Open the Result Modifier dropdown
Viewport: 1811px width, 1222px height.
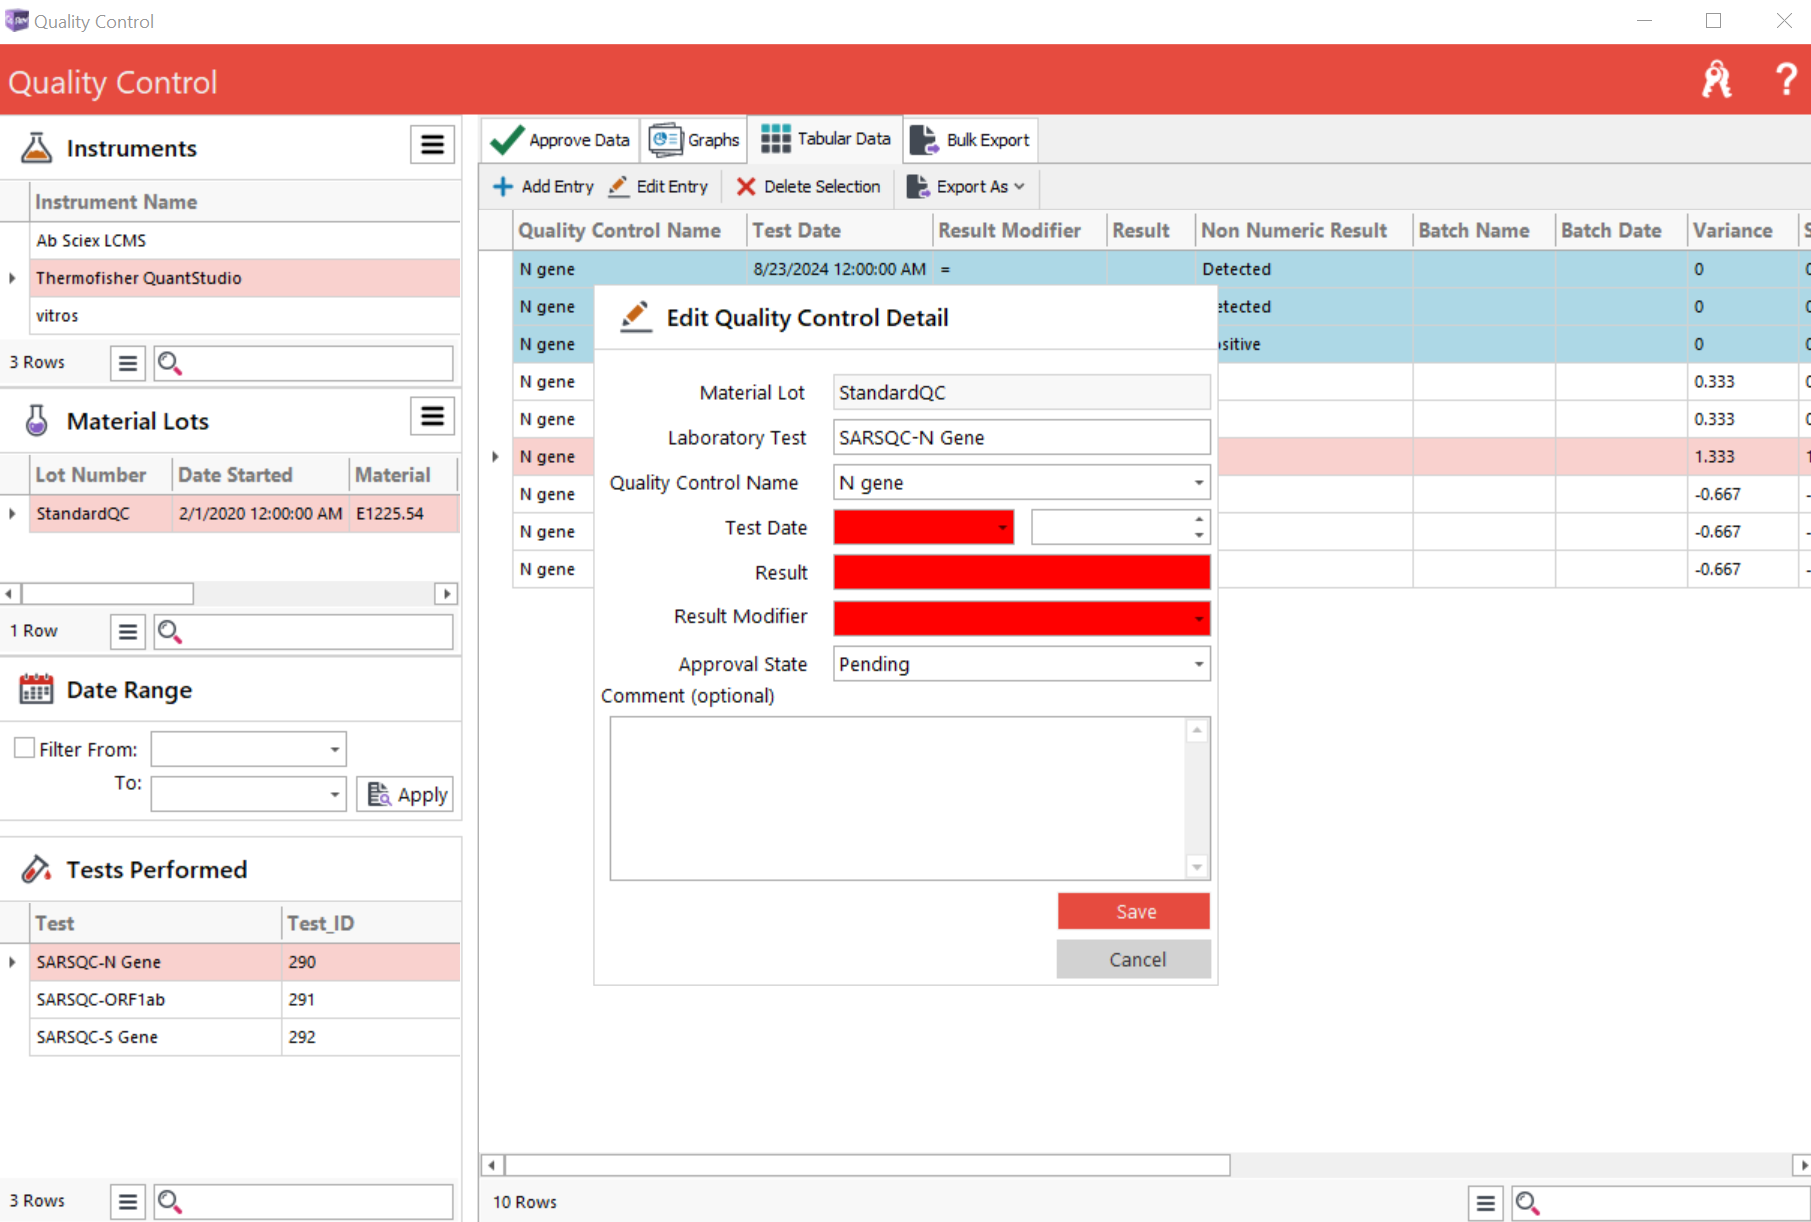1198,619
